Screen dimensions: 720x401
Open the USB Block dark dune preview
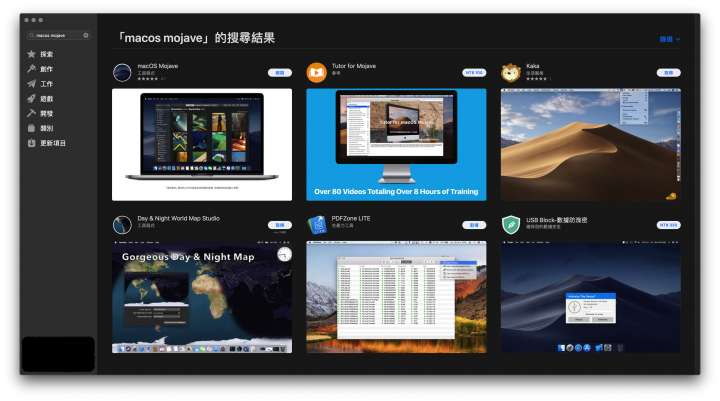click(x=591, y=297)
